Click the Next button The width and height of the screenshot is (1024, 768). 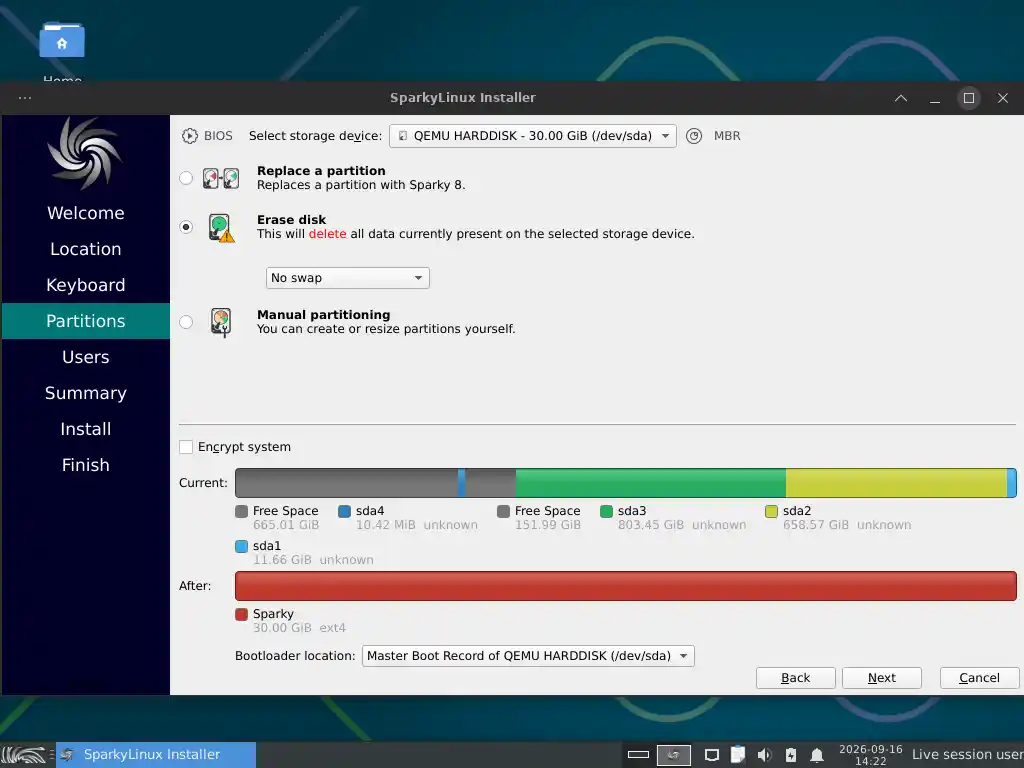882,678
